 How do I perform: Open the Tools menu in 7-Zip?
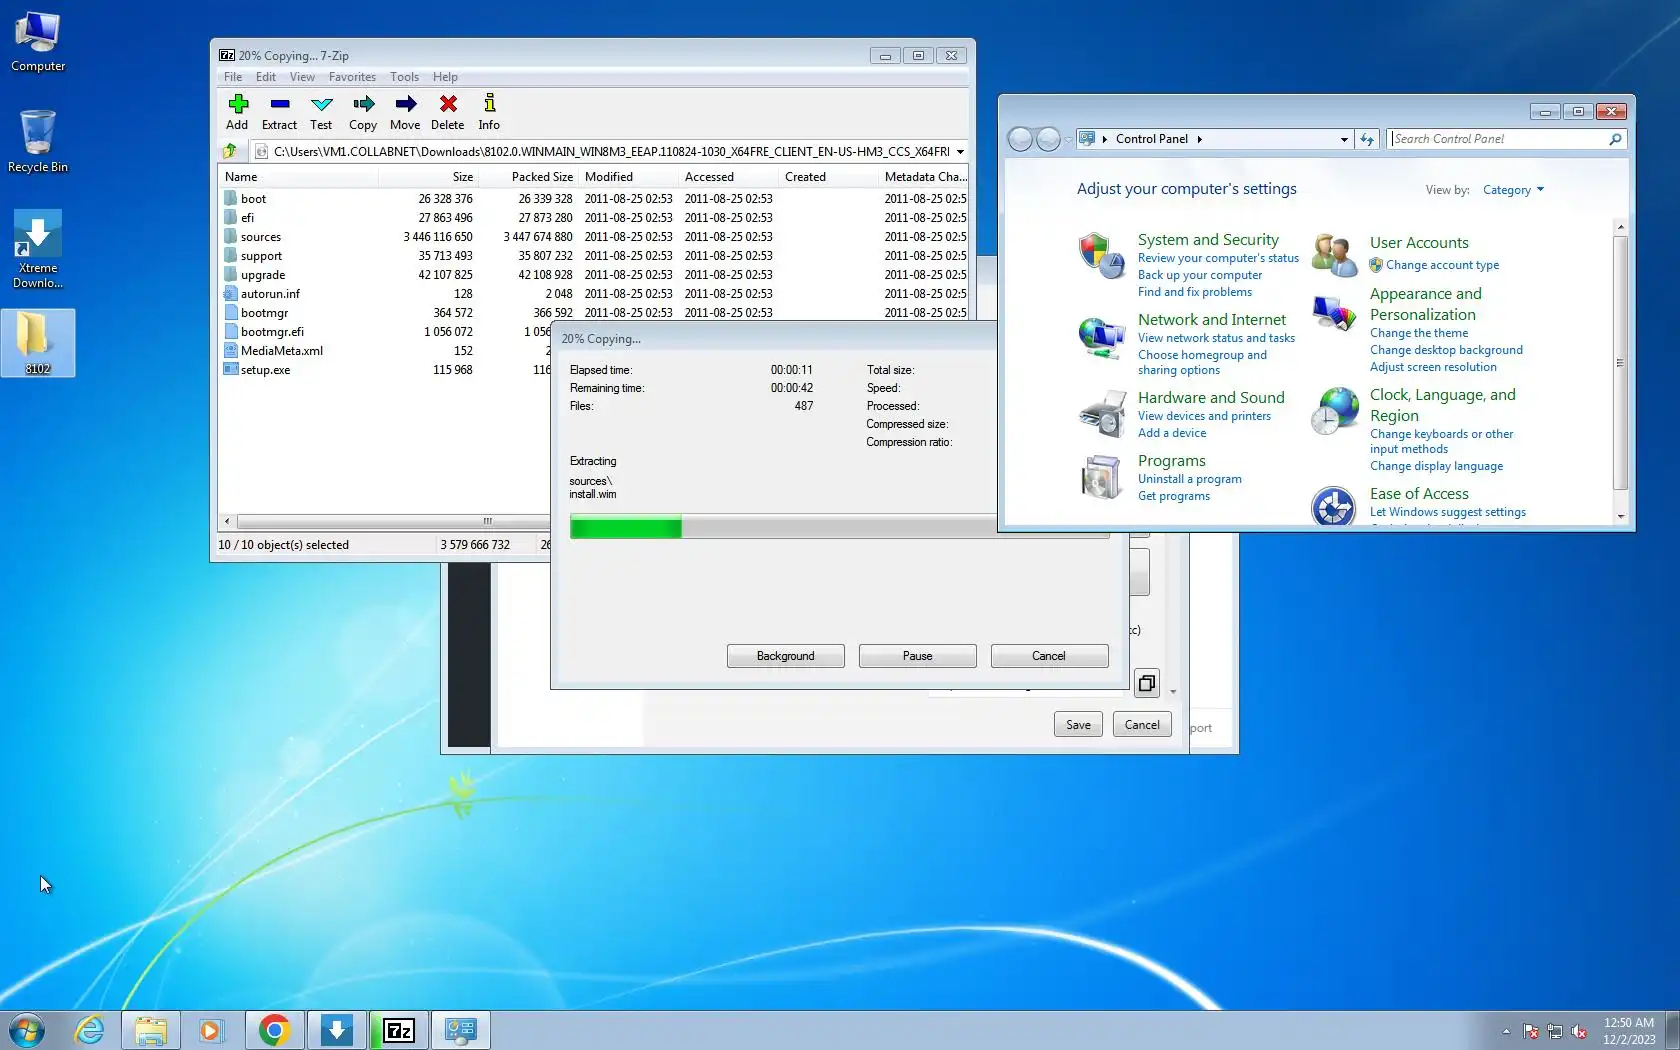pyautogui.click(x=405, y=77)
